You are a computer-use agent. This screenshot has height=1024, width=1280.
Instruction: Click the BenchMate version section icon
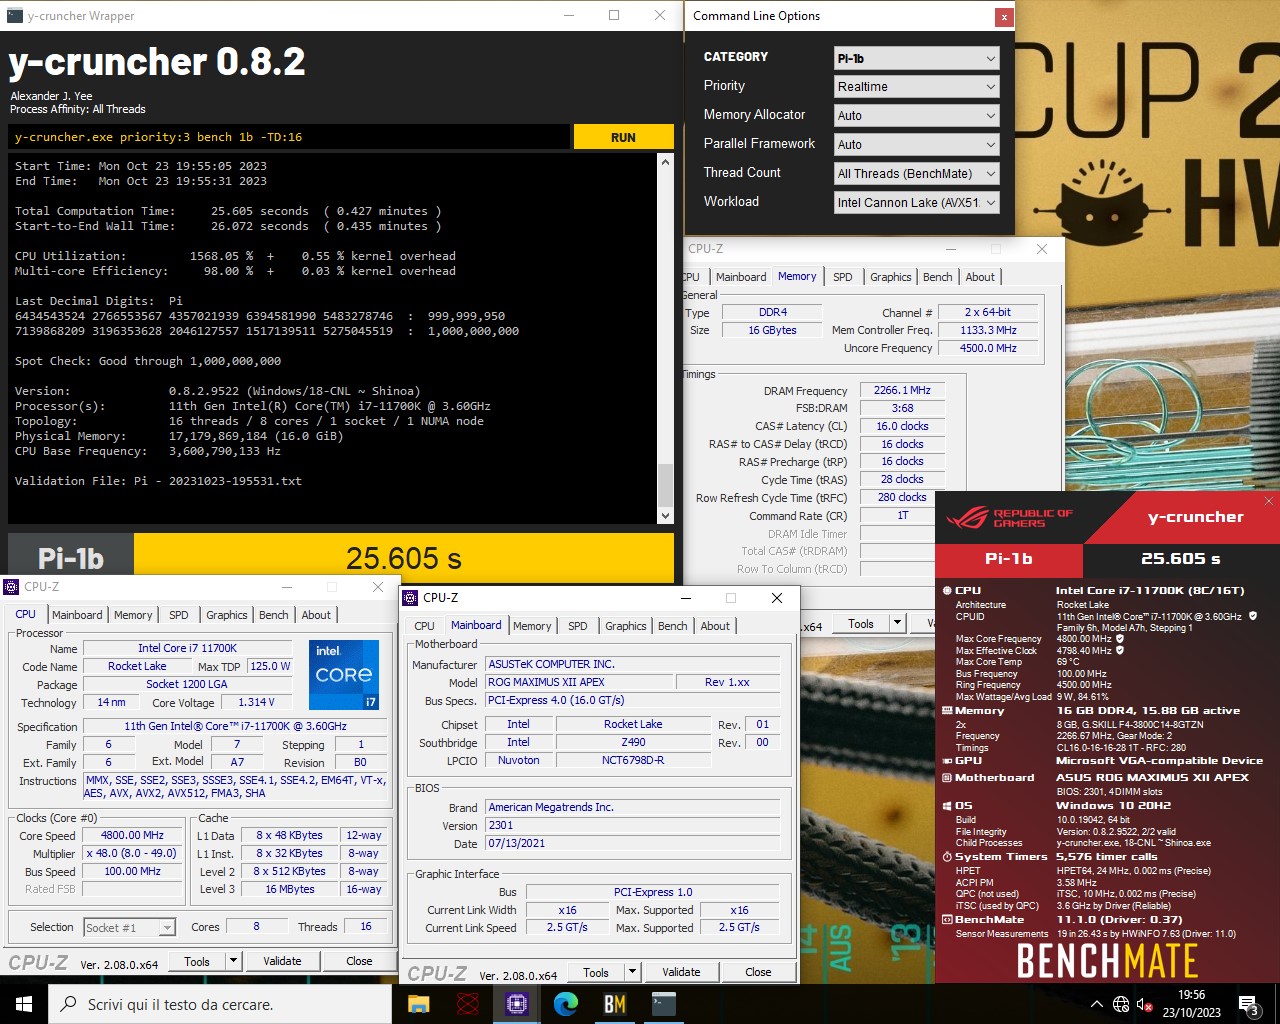pyautogui.click(x=946, y=920)
